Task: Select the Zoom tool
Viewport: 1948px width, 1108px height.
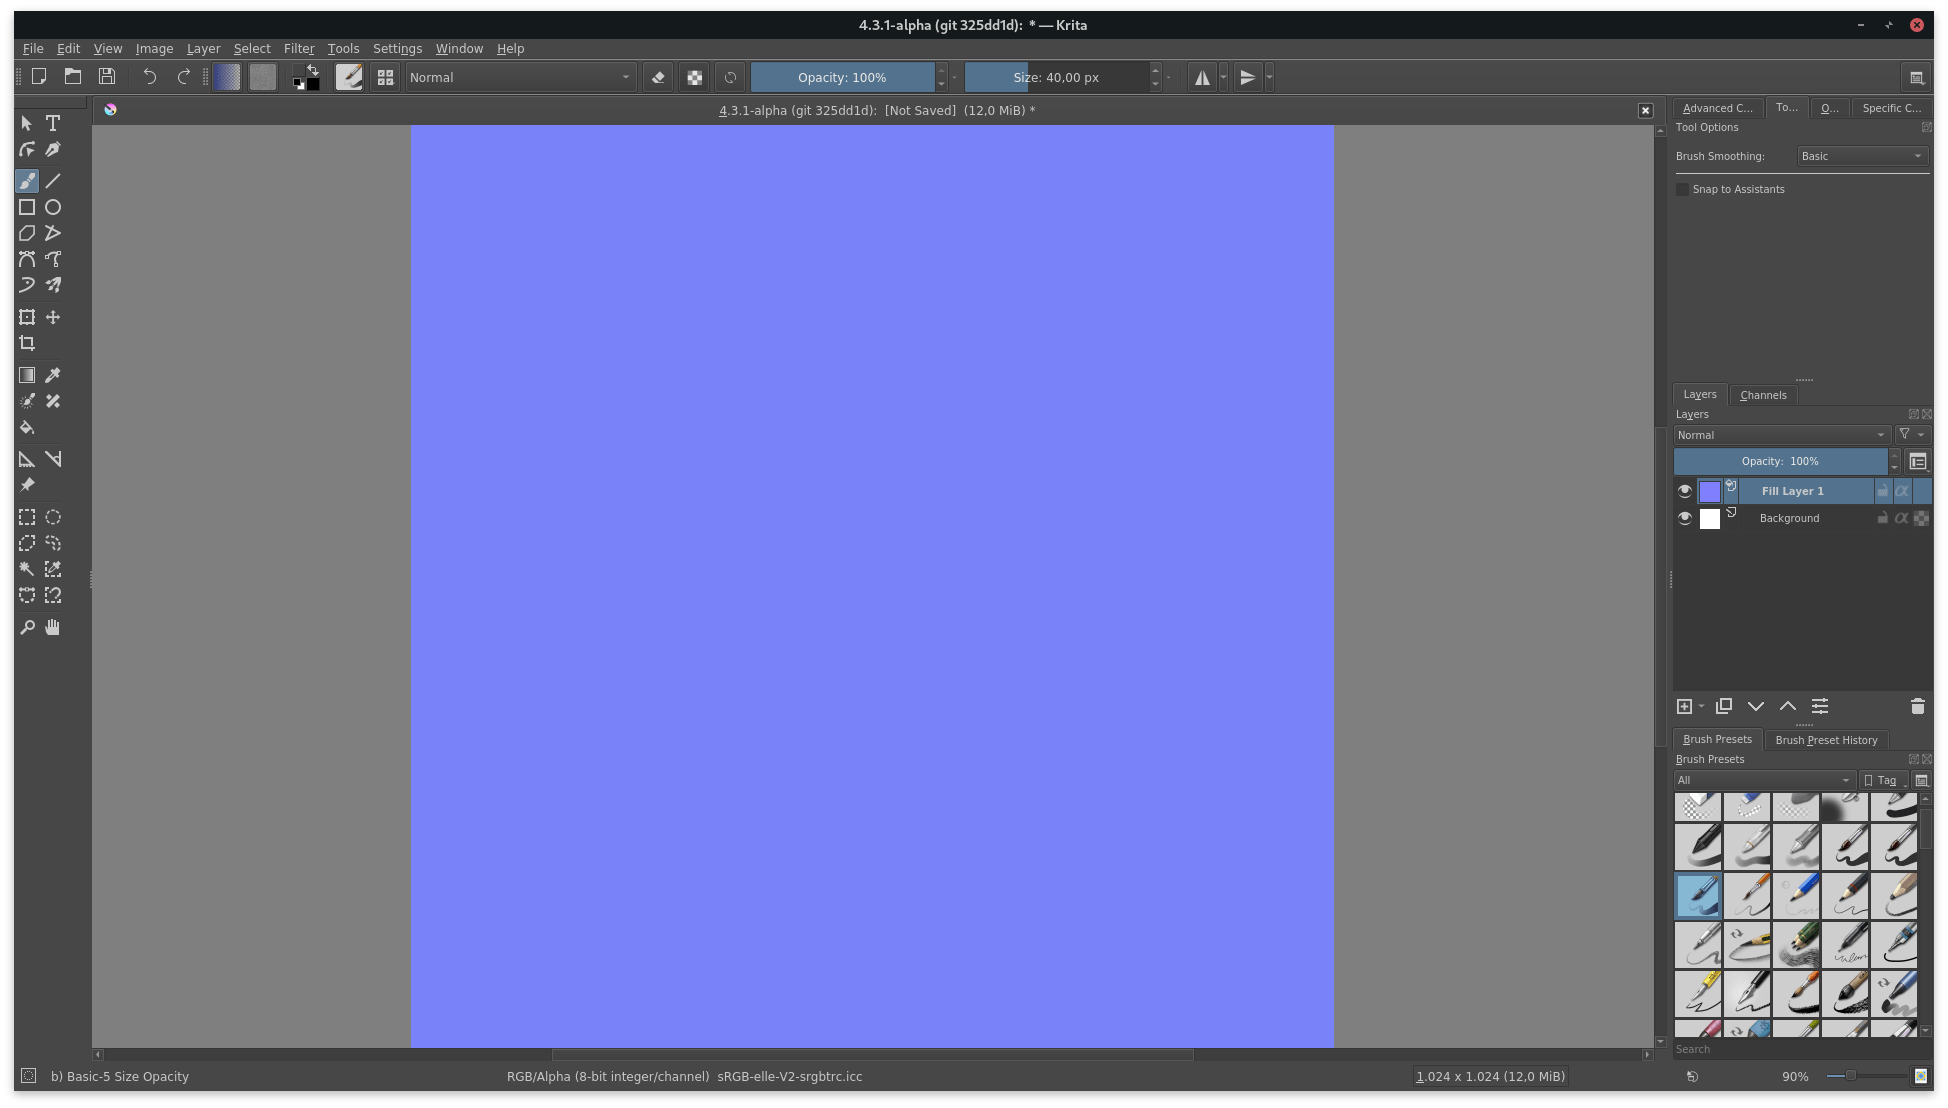Action: pos(27,626)
